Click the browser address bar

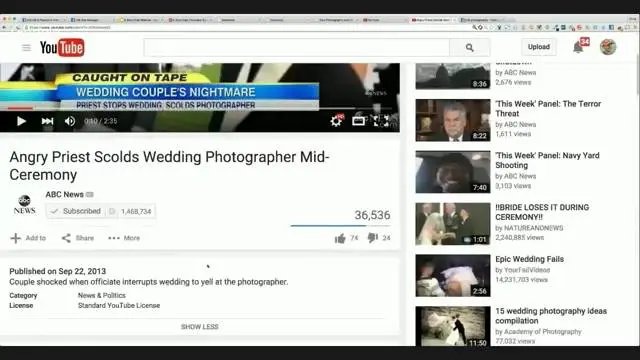pos(245,27)
